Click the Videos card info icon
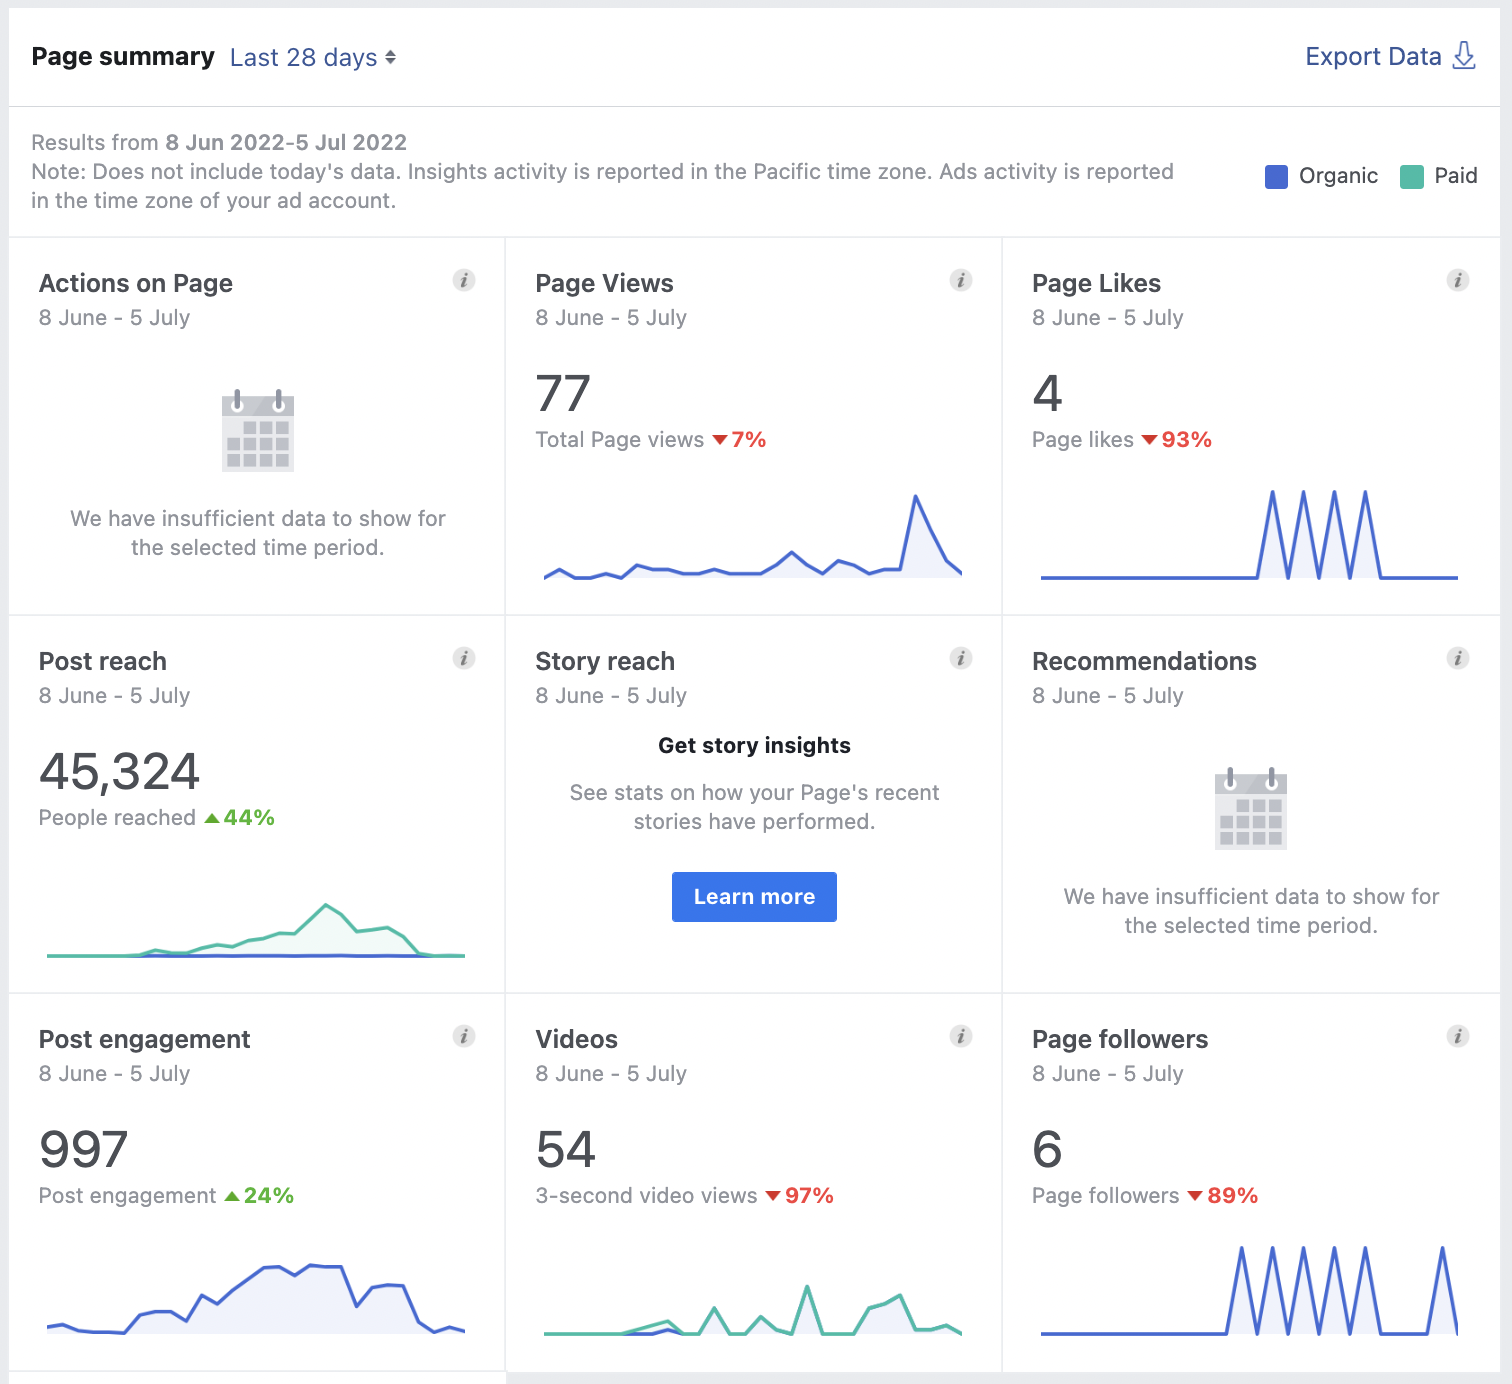 tap(961, 1036)
